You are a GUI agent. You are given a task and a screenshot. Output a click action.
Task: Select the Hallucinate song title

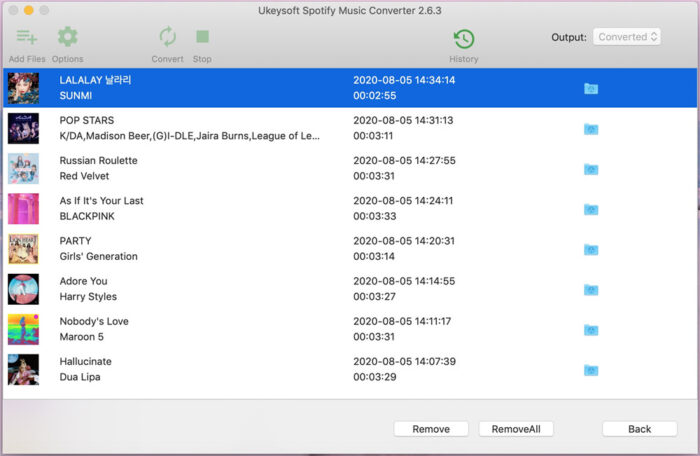[x=86, y=361]
